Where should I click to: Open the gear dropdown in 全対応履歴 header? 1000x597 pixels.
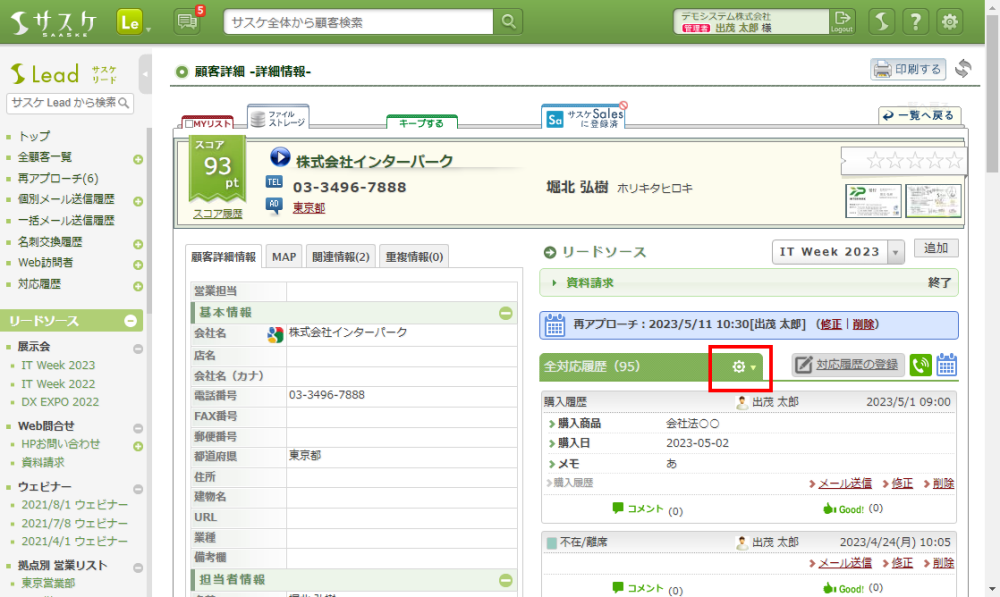[x=744, y=367]
